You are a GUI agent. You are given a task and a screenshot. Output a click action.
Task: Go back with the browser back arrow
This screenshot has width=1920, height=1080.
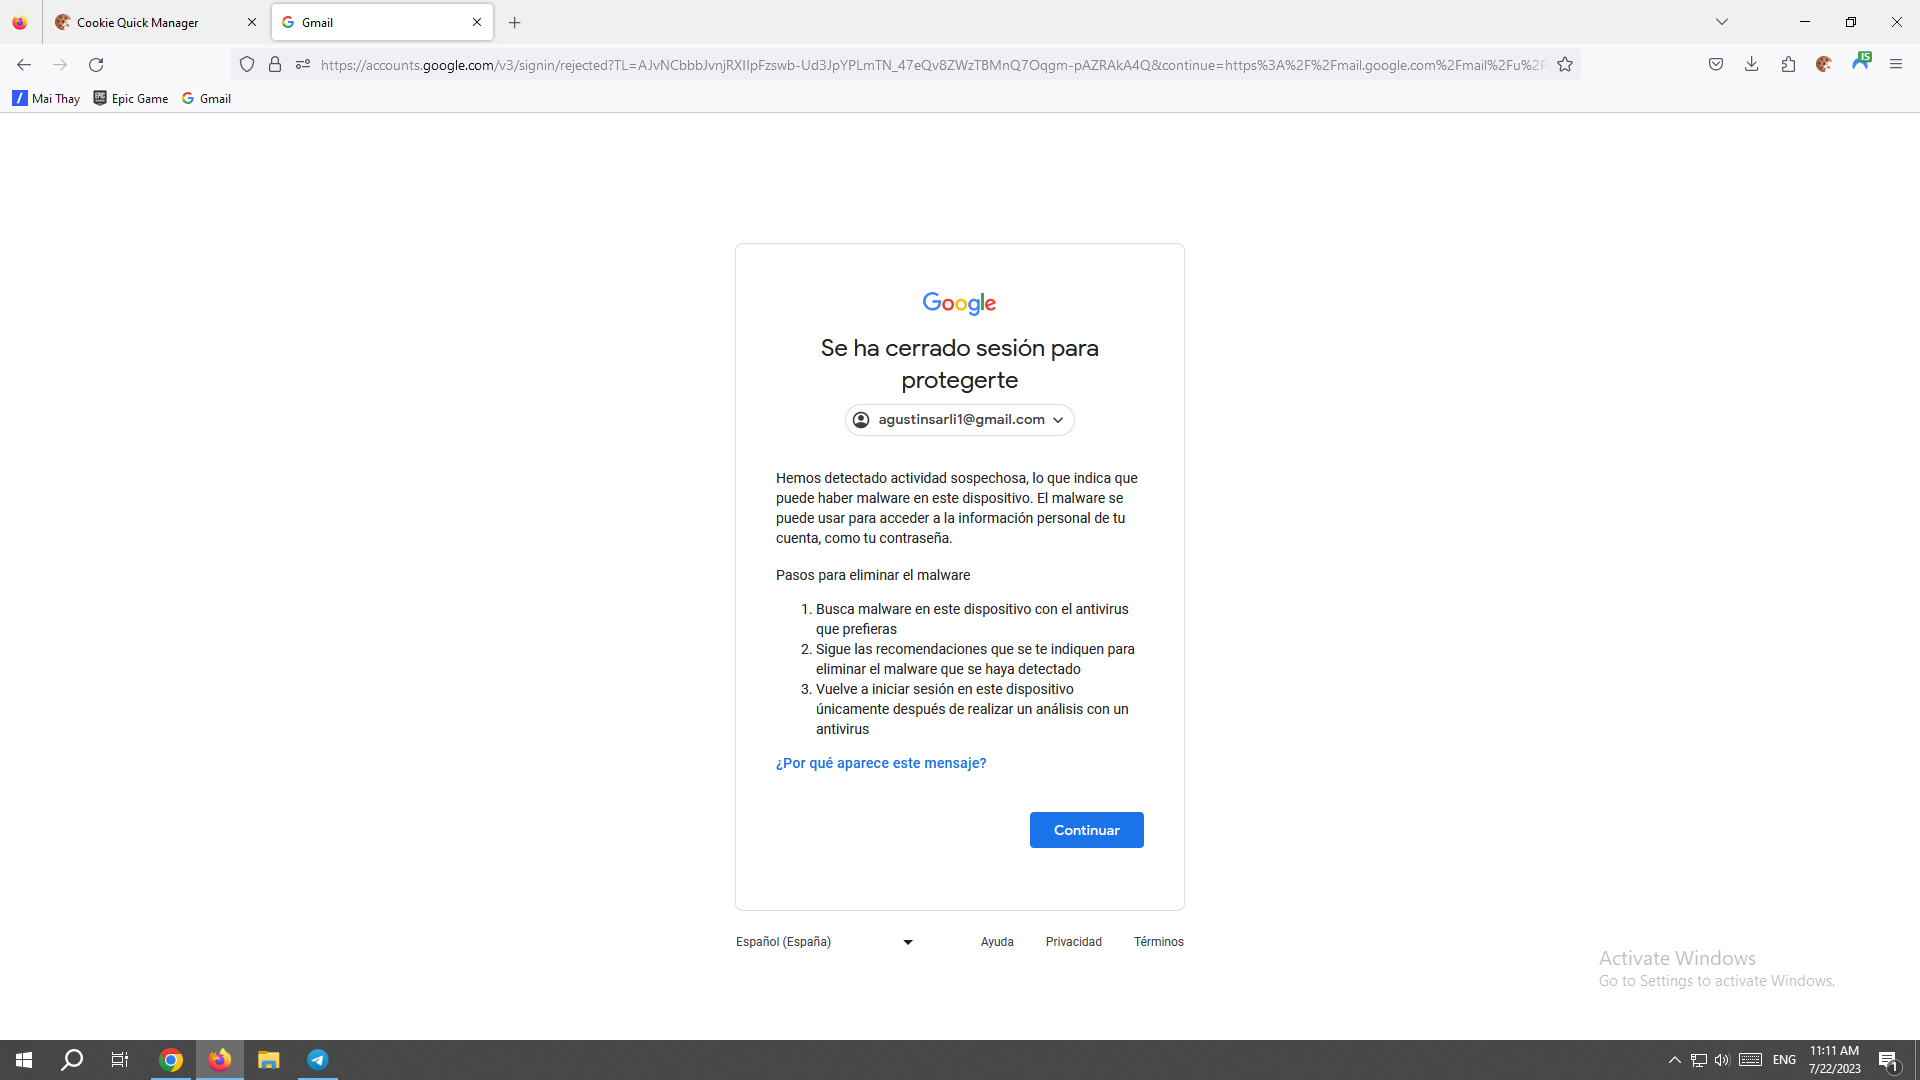point(24,65)
